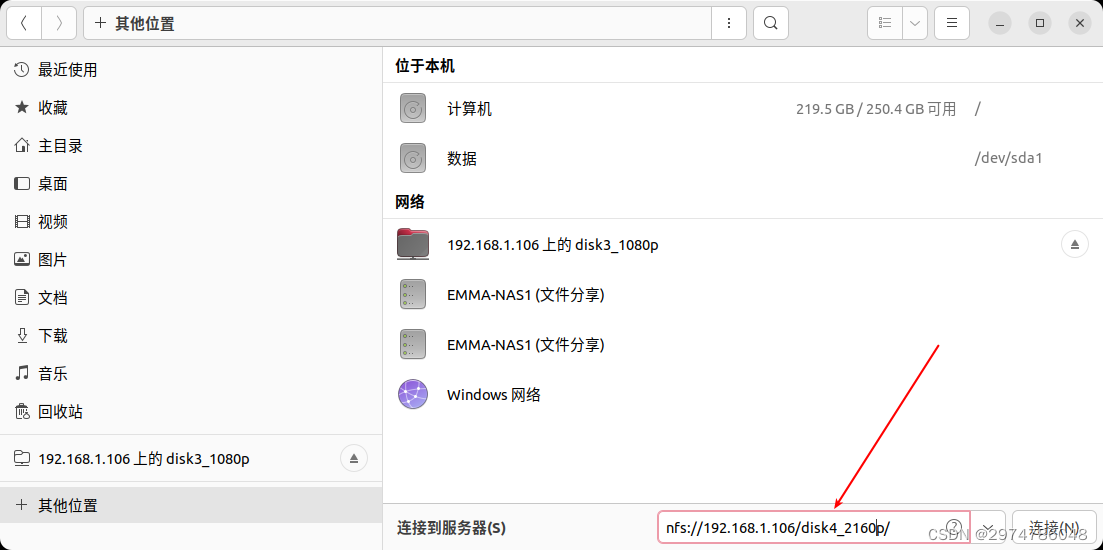Click the search magnifier button

(x=771, y=23)
